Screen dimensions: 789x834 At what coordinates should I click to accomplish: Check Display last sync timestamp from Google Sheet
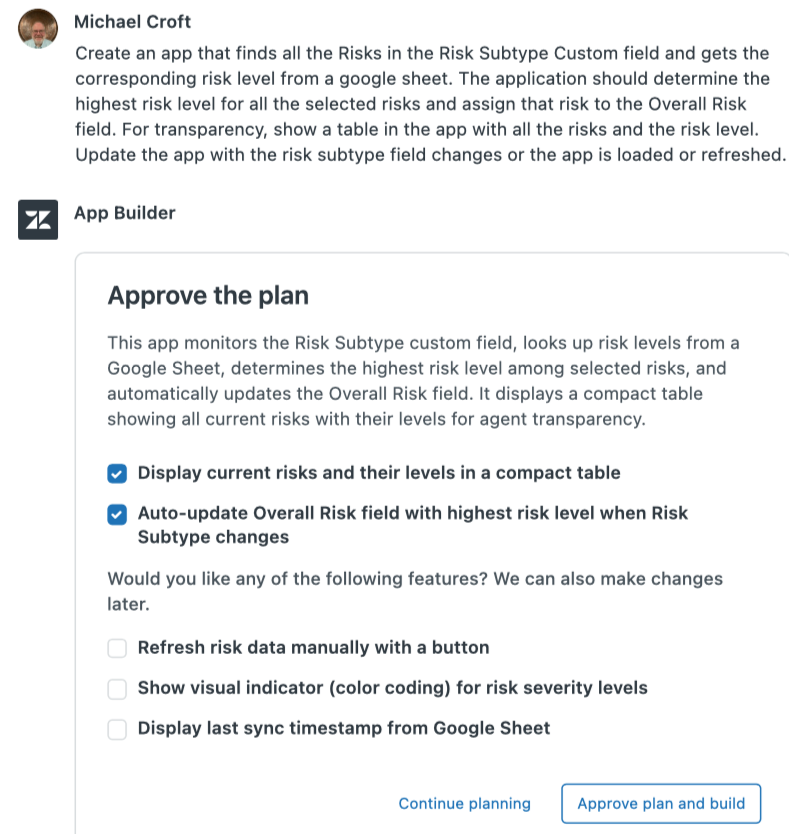(x=117, y=729)
